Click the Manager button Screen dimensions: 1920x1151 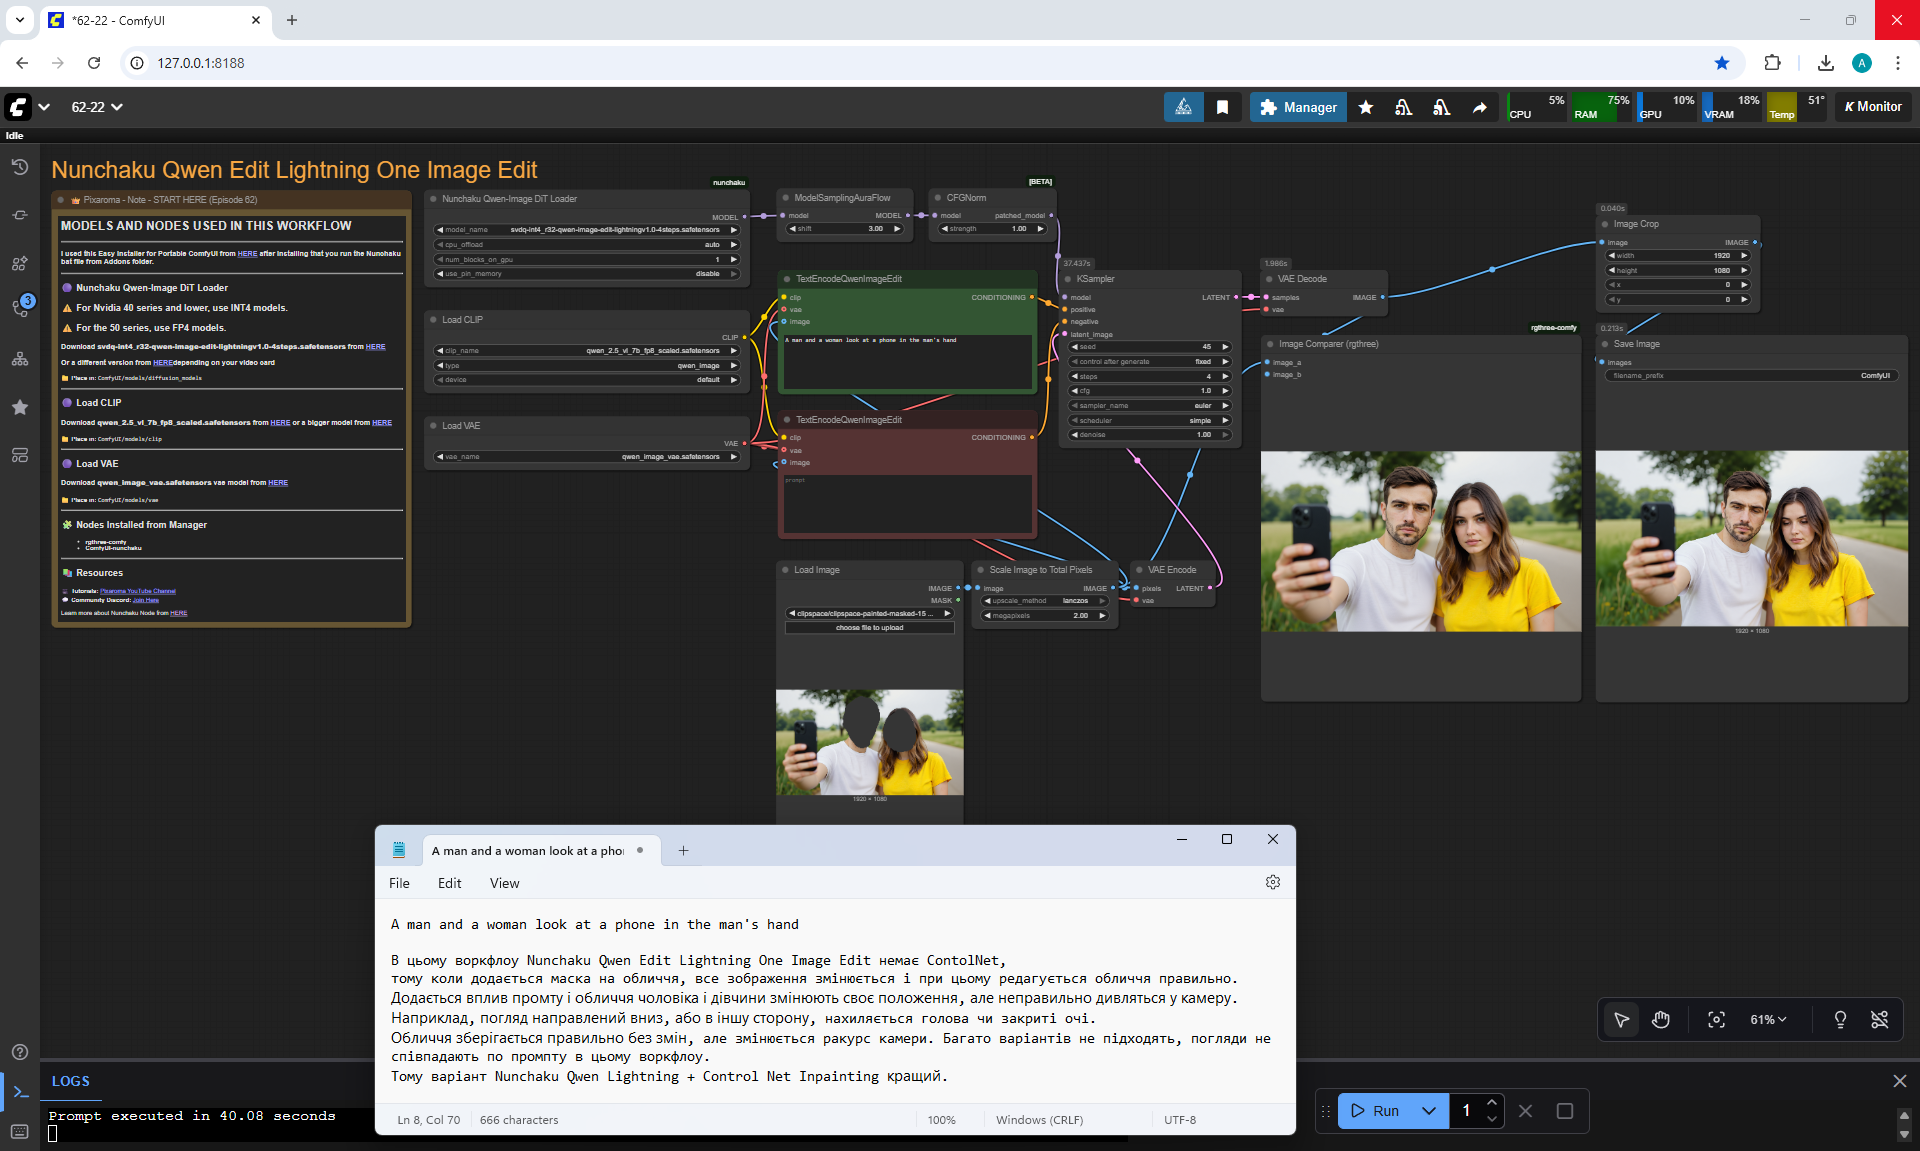coord(1298,107)
